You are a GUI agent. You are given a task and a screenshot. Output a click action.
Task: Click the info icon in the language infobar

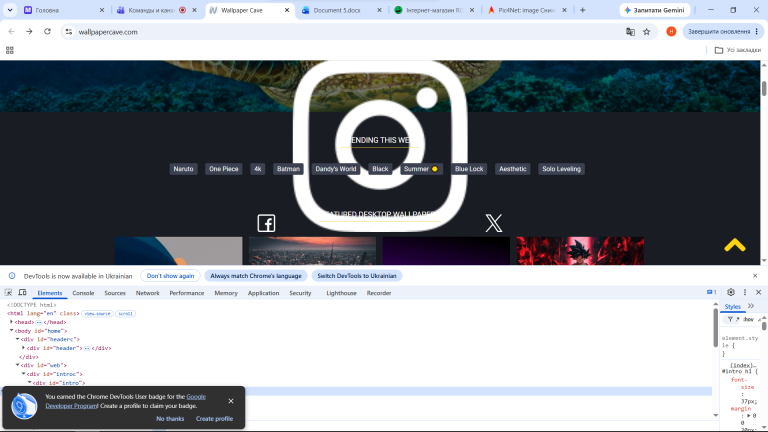12,276
